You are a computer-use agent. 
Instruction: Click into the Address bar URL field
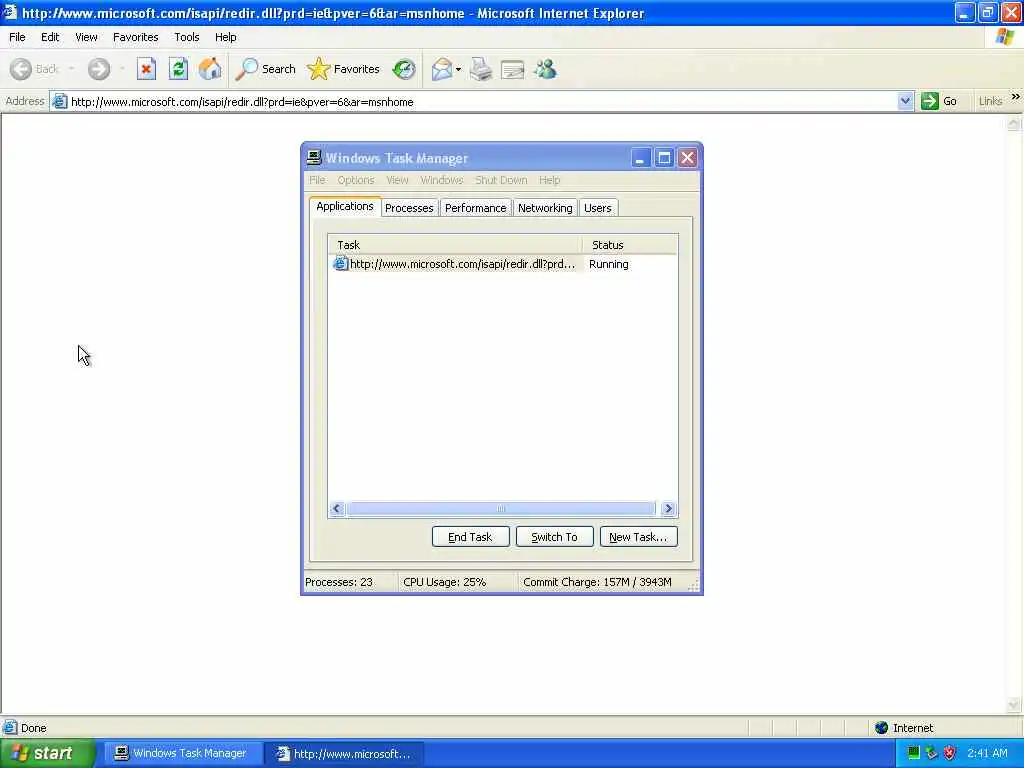[x=483, y=102]
